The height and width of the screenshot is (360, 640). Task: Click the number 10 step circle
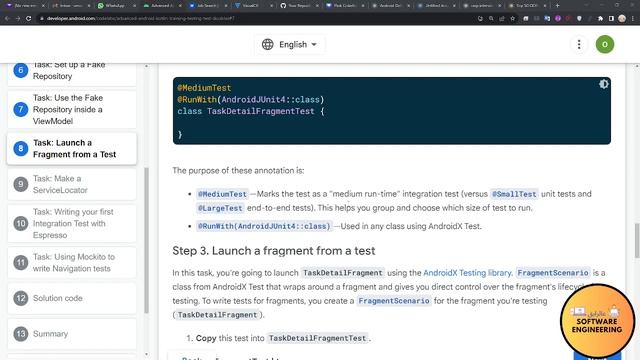click(20, 223)
